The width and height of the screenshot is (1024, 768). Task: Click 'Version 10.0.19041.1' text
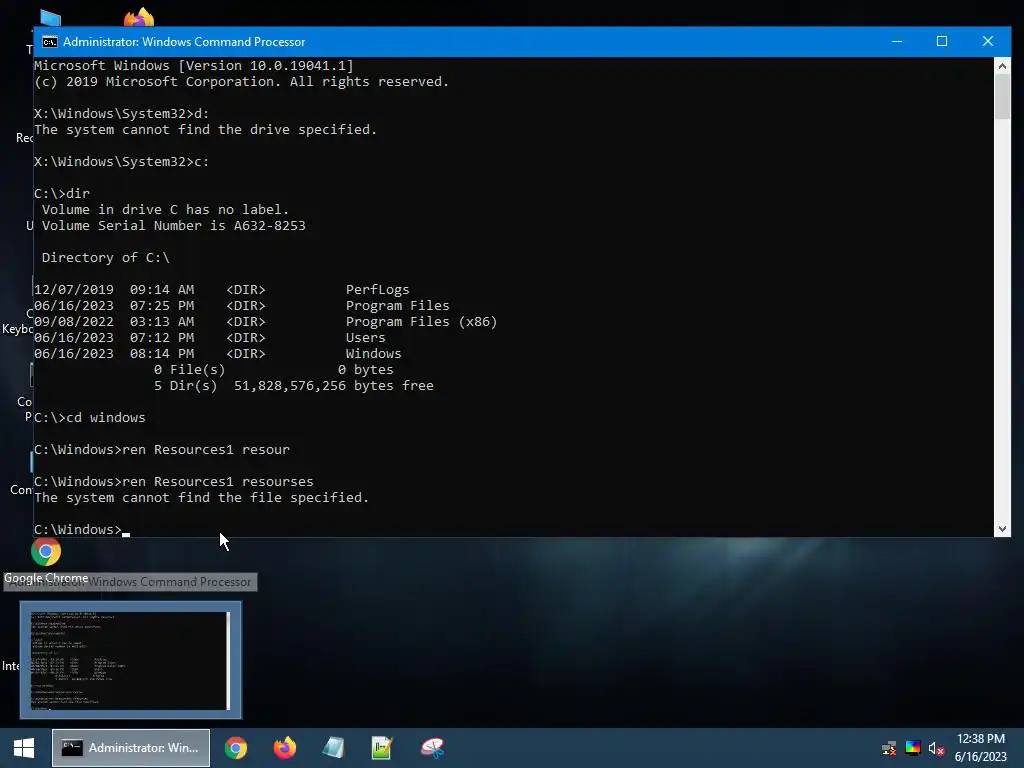click(x=266, y=65)
